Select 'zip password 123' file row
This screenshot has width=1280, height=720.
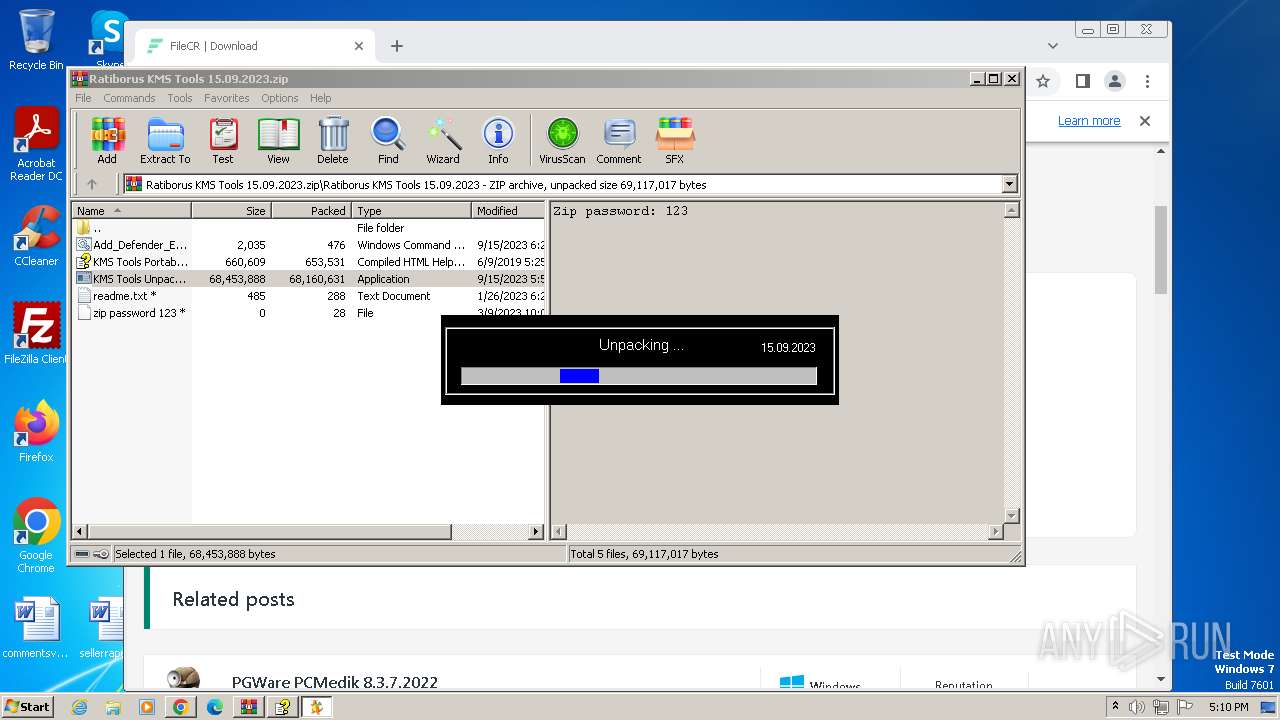pyautogui.click(x=308, y=313)
